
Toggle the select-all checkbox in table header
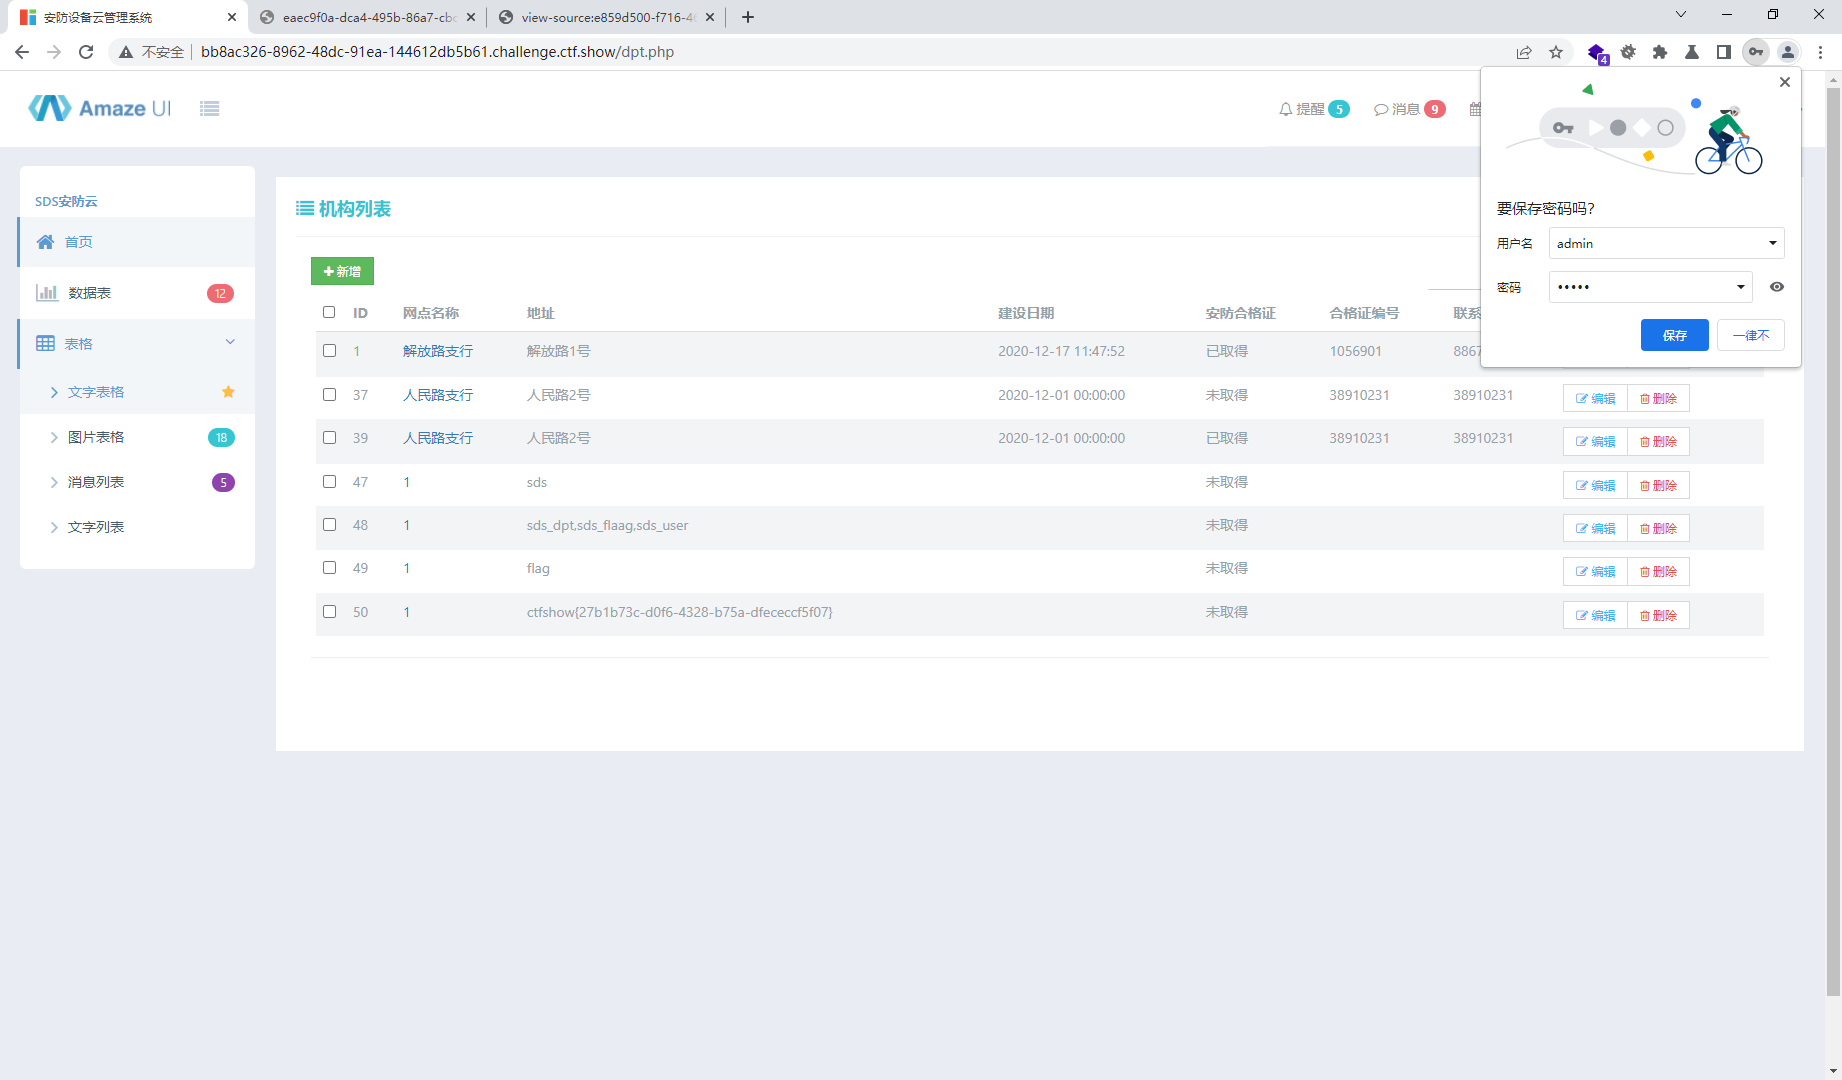click(329, 312)
